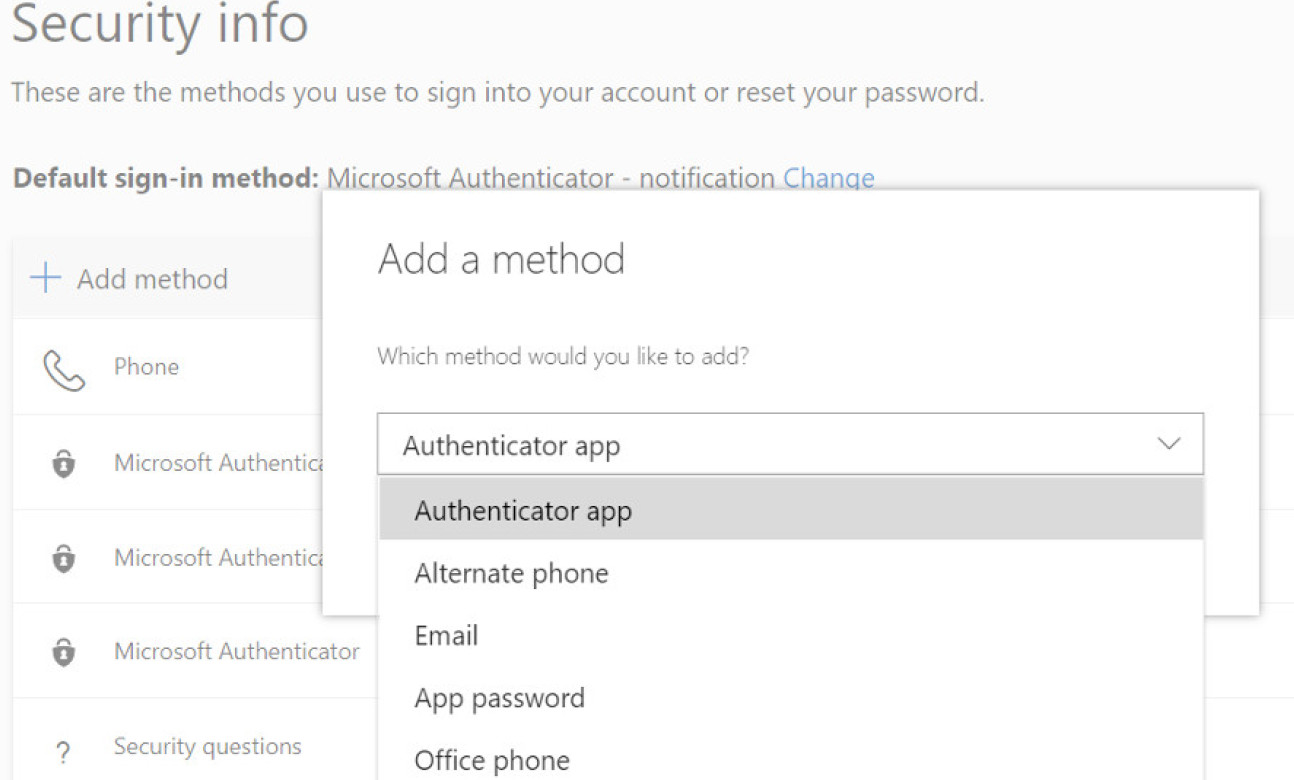The width and height of the screenshot is (1294, 780).
Task: Click the plus icon beside Add method
Action: [x=46, y=278]
